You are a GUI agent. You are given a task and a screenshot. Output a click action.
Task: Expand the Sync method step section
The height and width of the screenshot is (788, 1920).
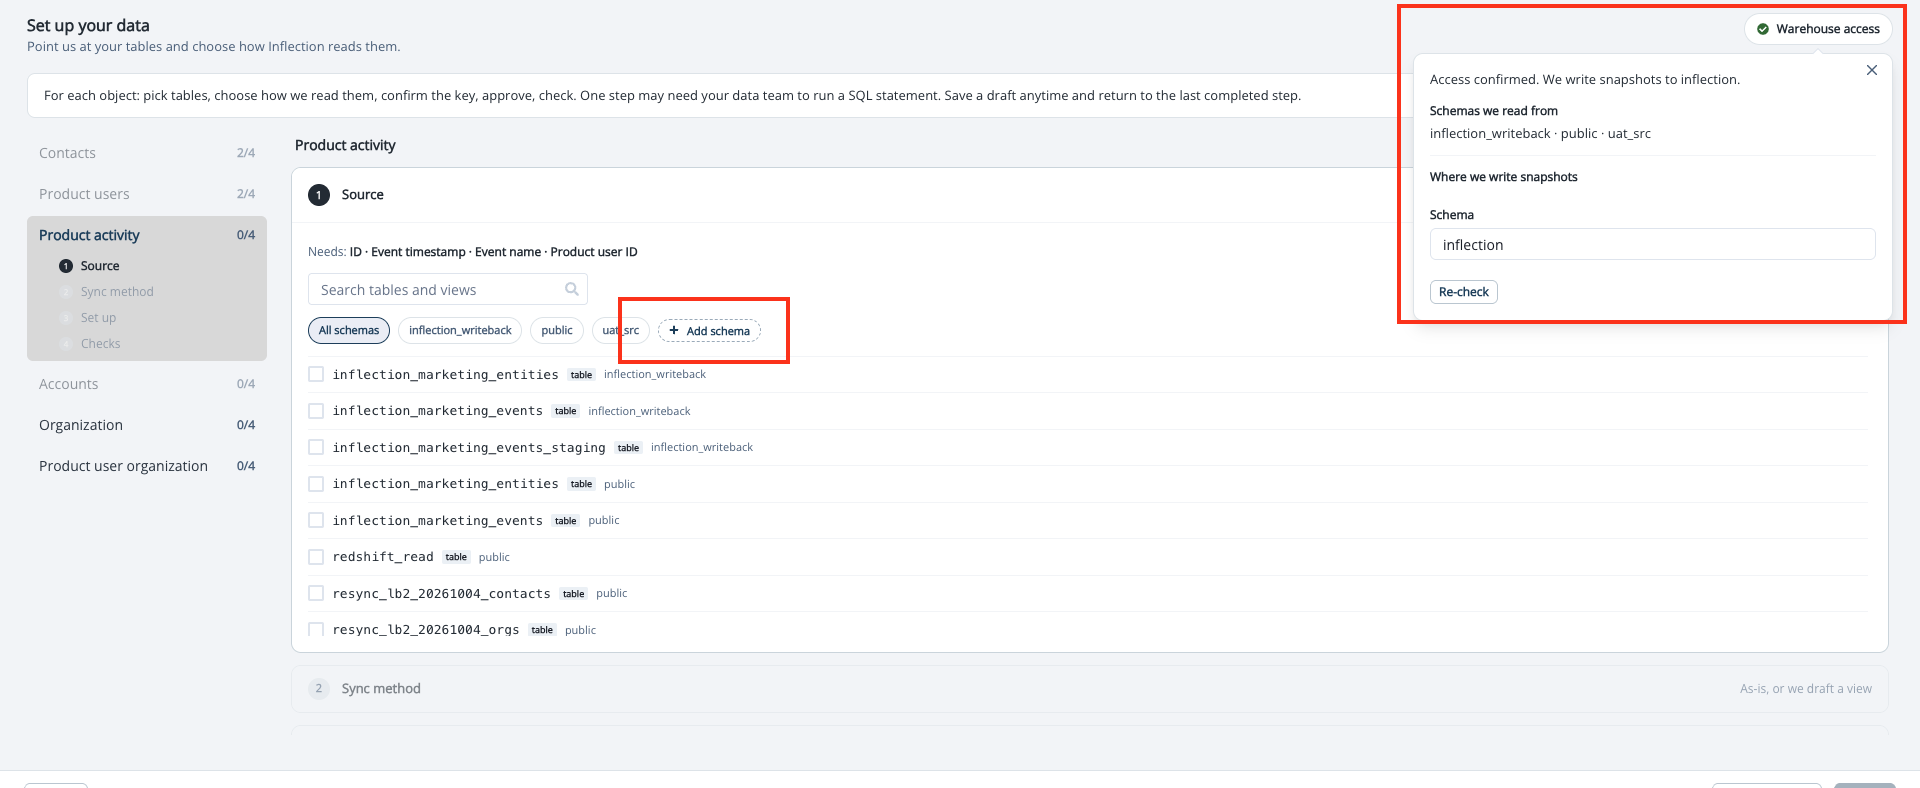click(1090, 689)
